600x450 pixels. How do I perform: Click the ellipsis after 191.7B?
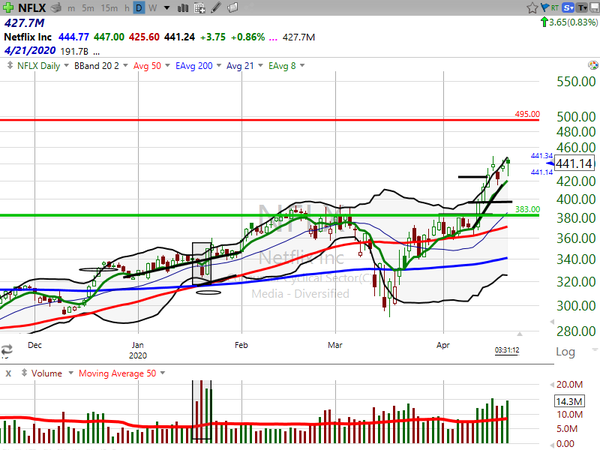(x=96, y=53)
